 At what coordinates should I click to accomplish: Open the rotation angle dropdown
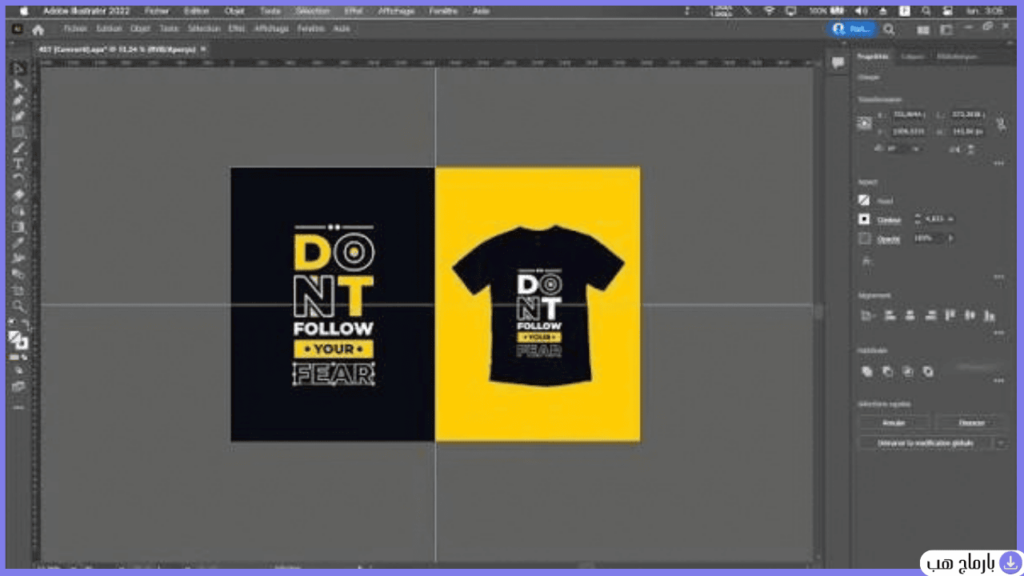click(916, 150)
